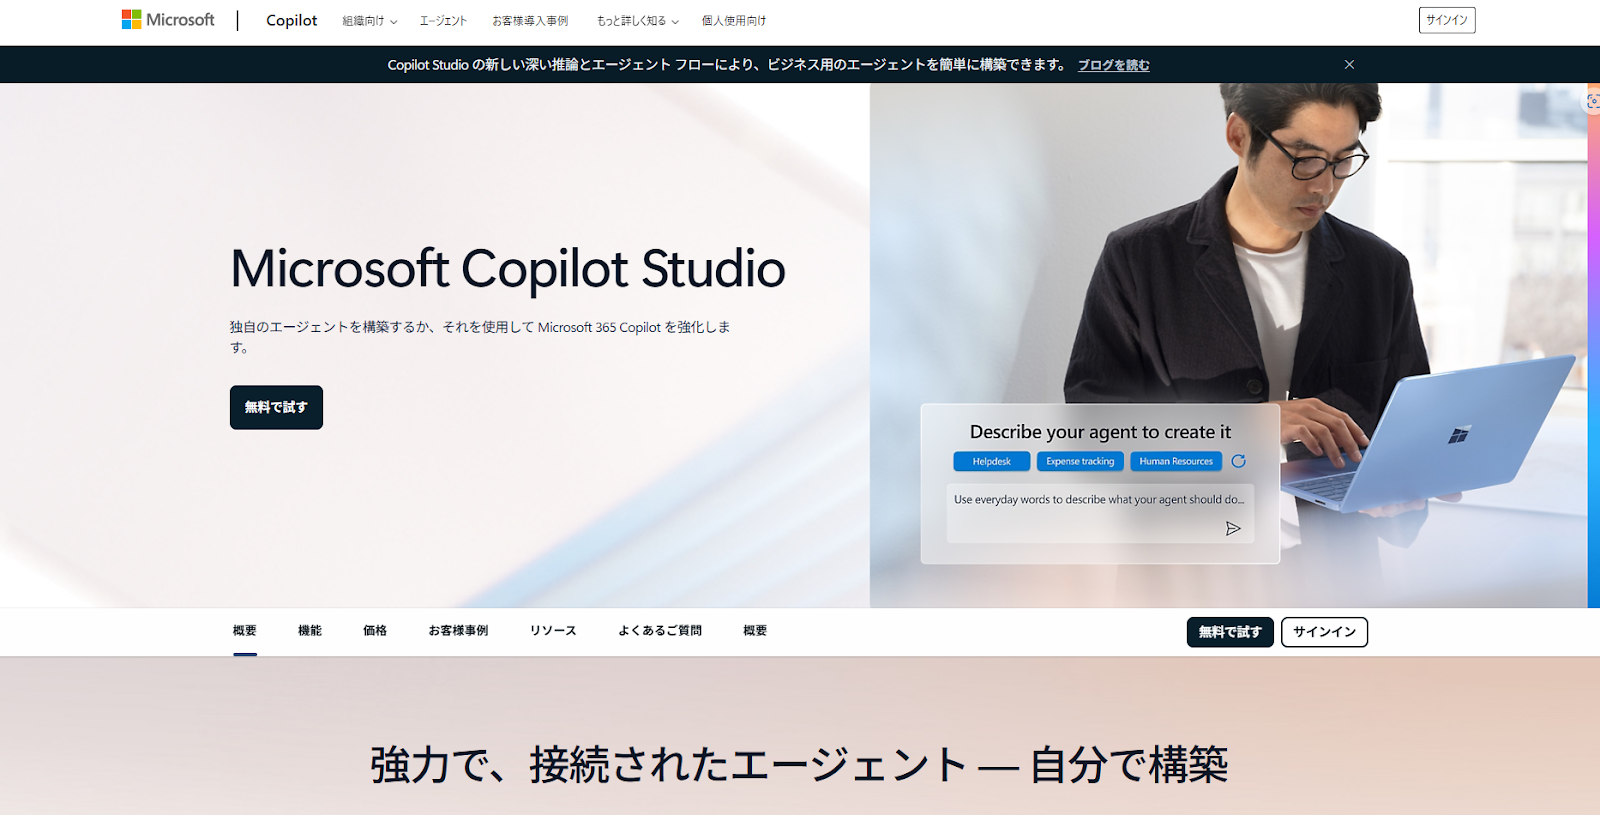This screenshot has width=1600, height=815.
Task: Close the announcement banner
Action: point(1349,64)
